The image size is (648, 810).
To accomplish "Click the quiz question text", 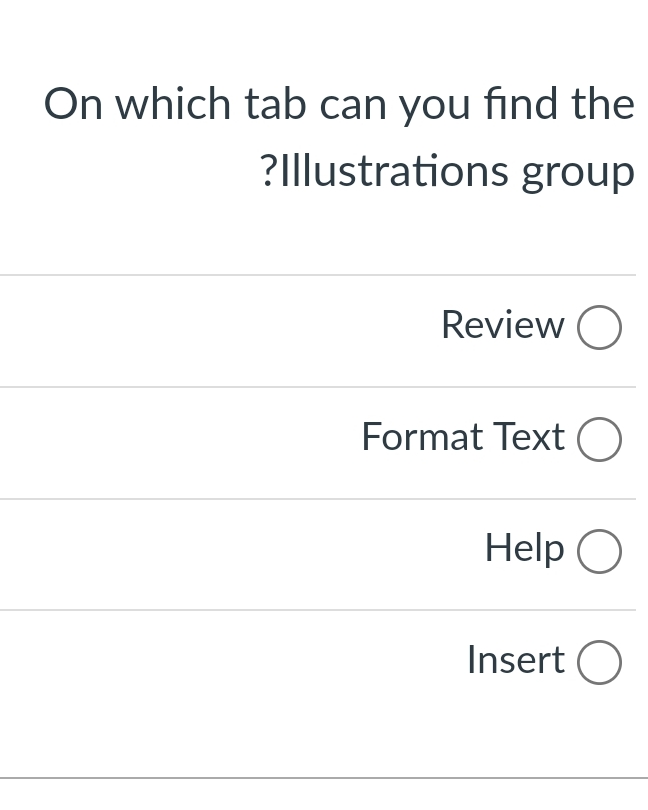I will [x=339, y=135].
